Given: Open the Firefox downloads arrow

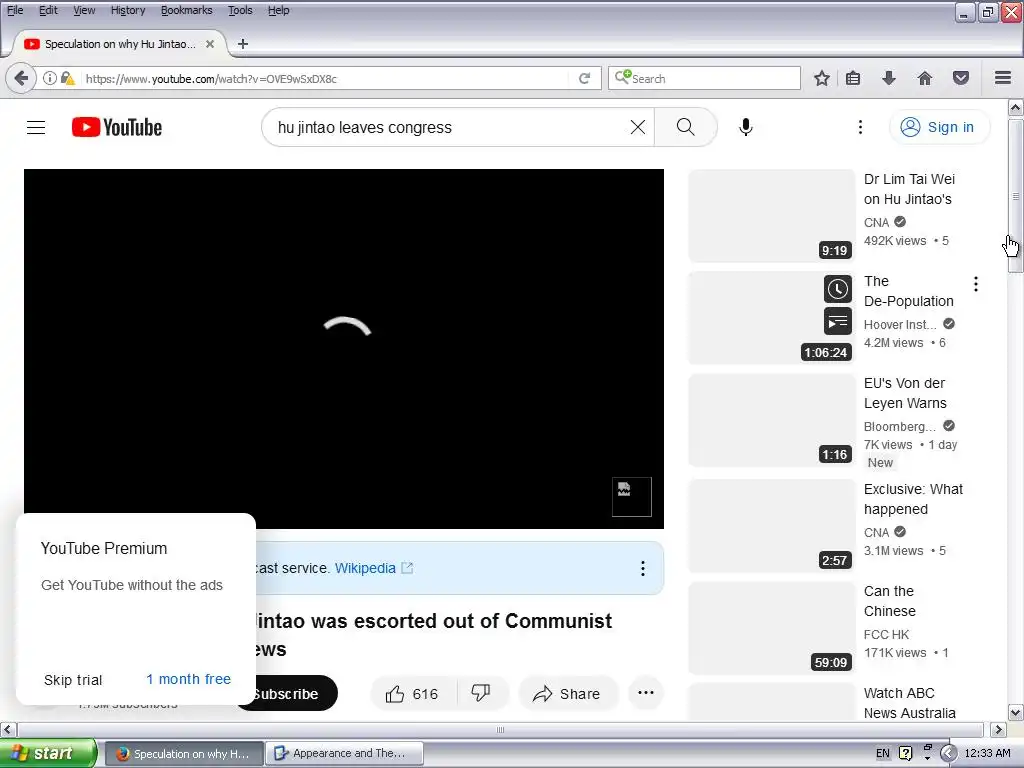Looking at the screenshot, I should [889, 78].
